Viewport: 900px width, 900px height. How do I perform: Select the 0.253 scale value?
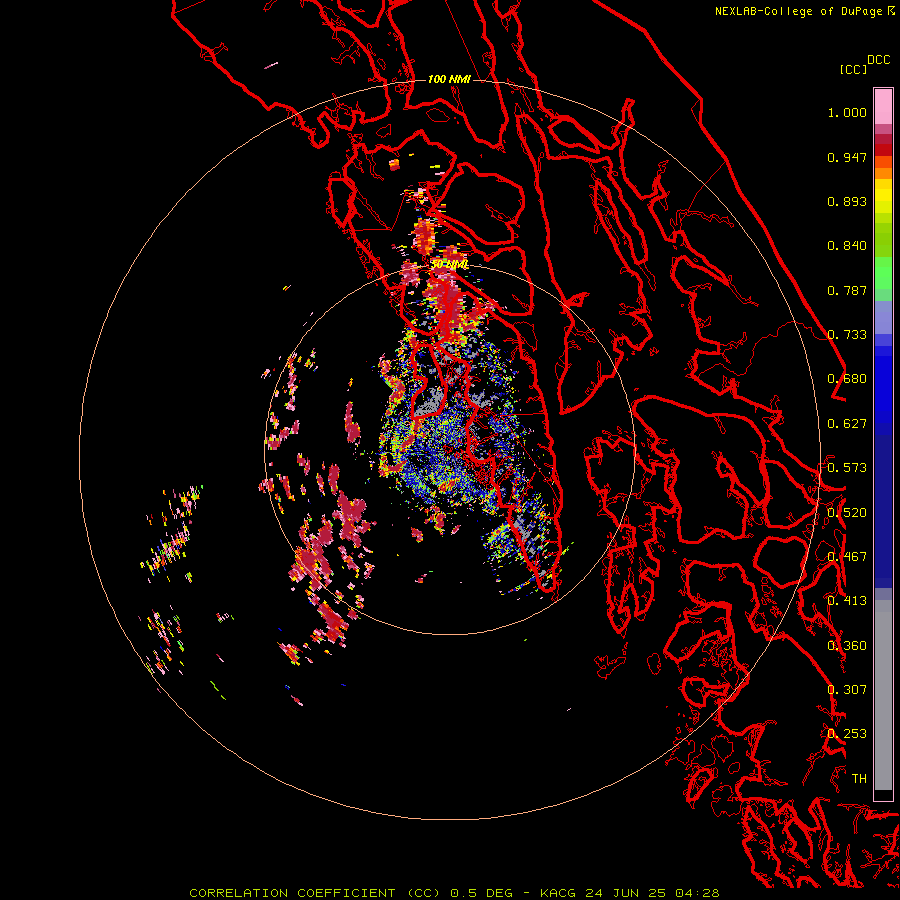(x=847, y=734)
